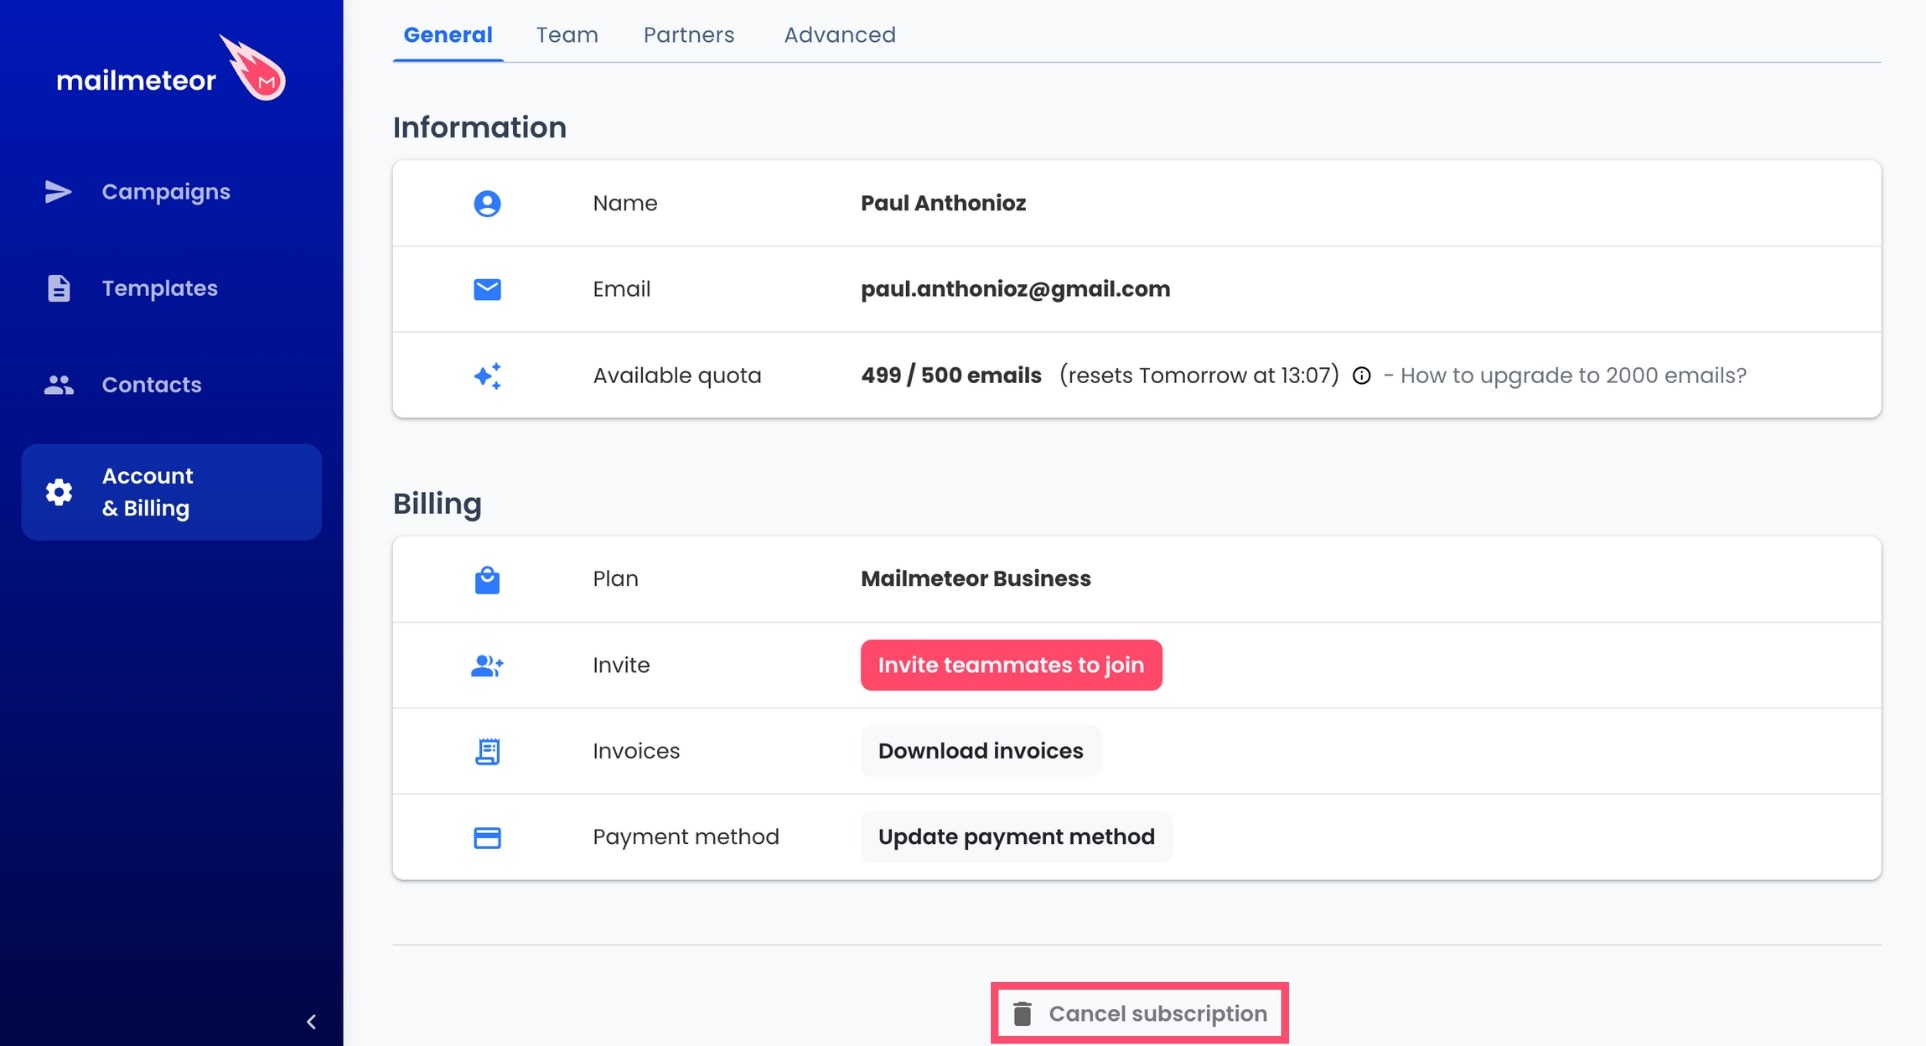The image size is (1926, 1046).
Task: Click Invite teammates to join button
Action: pos(1011,665)
